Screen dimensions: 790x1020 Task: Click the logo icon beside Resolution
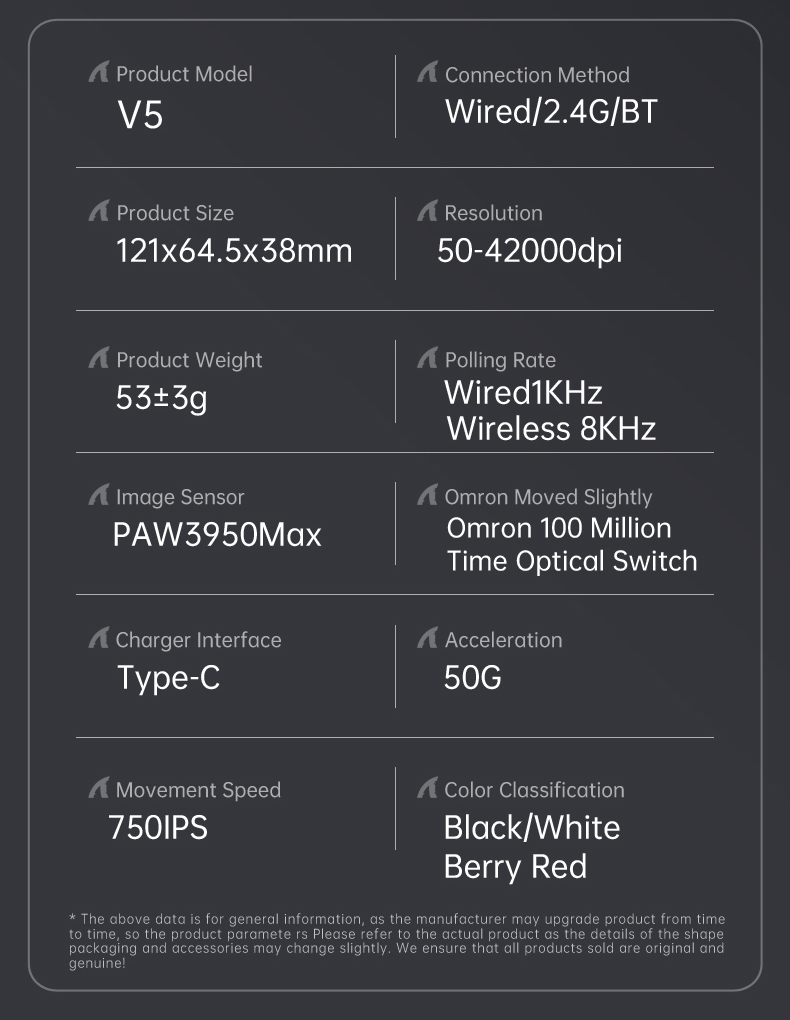[x=428, y=212]
